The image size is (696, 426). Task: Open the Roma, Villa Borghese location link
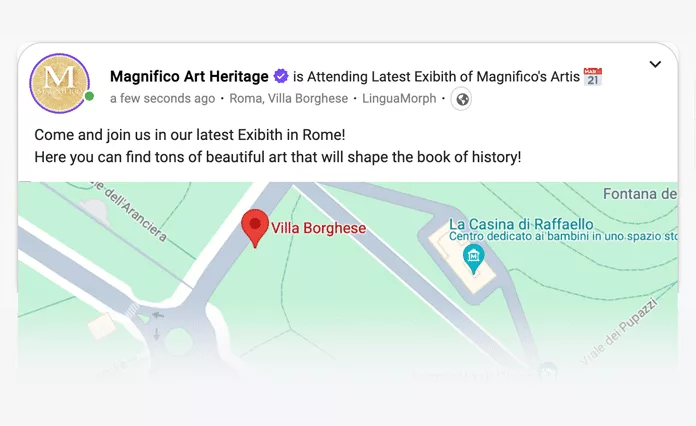(289, 99)
